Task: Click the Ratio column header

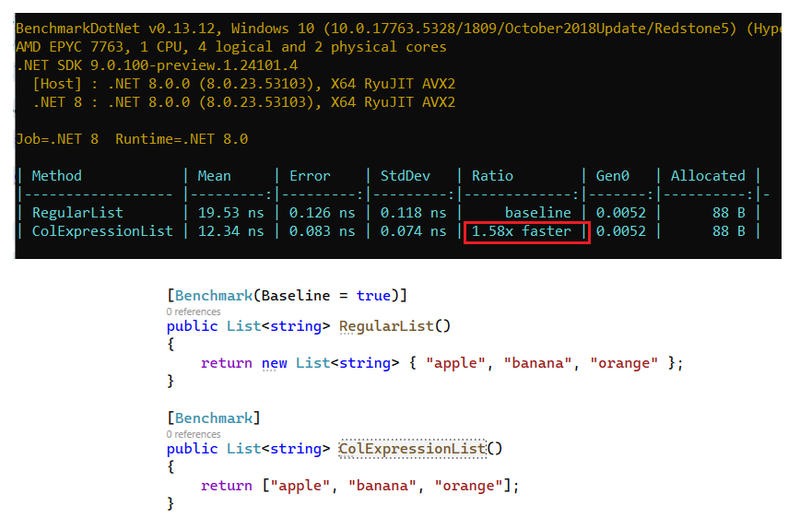Action: [492, 176]
